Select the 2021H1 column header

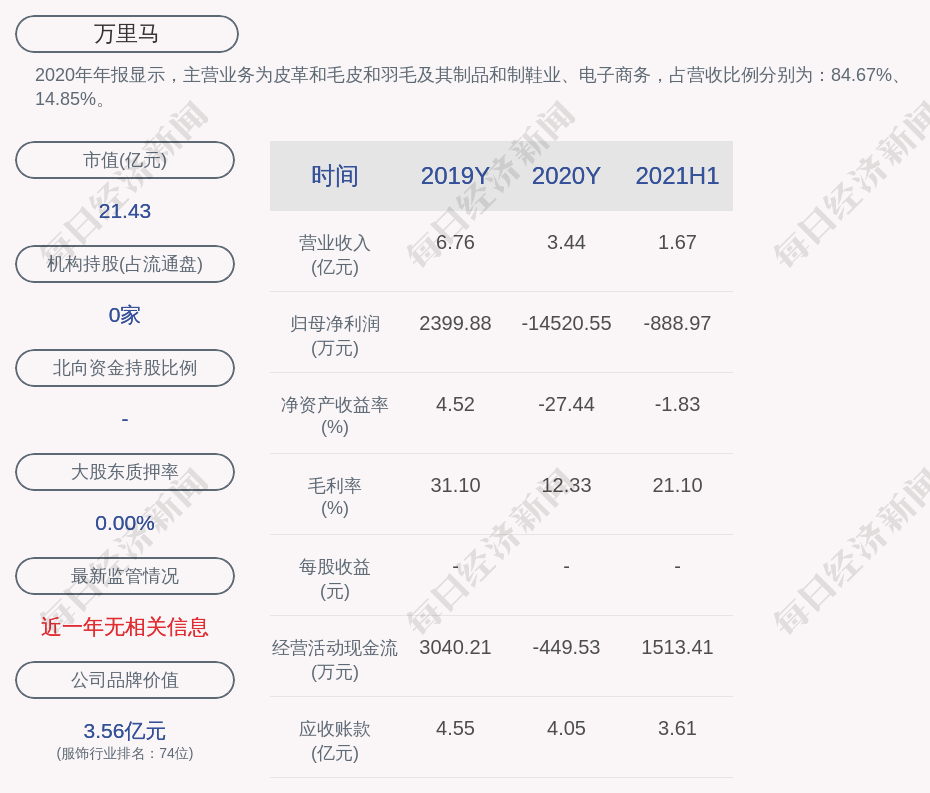coord(677,176)
